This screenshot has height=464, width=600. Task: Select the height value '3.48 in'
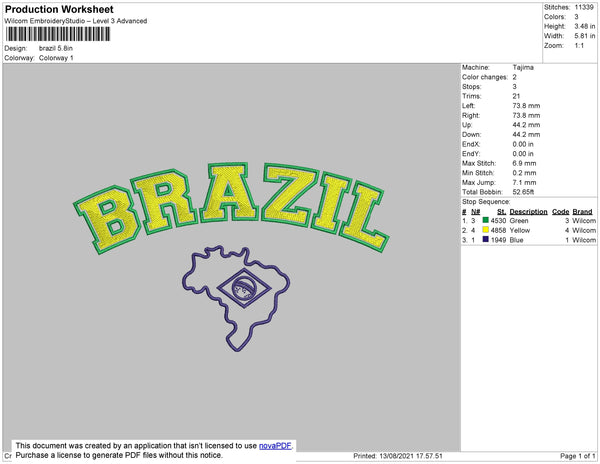point(585,26)
